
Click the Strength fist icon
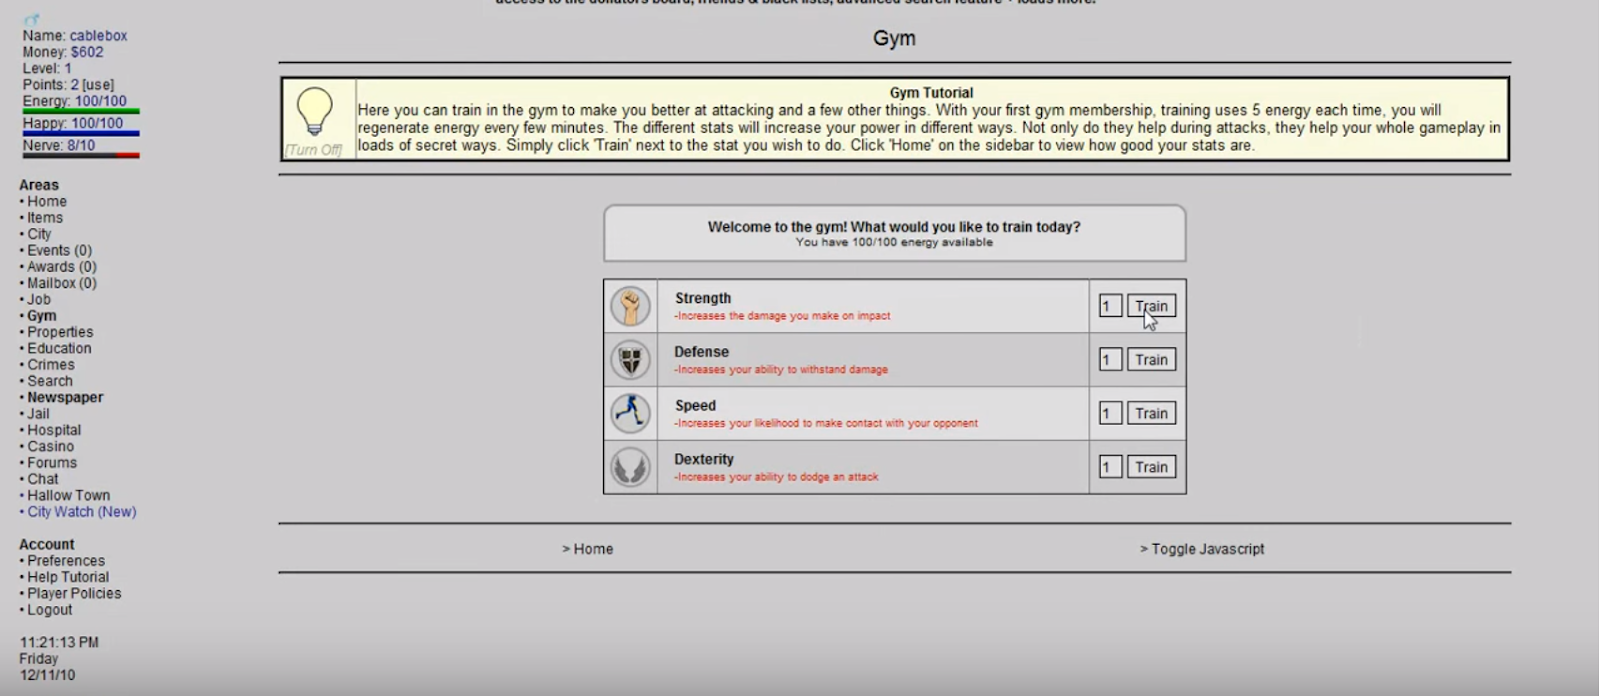[630, 306]
